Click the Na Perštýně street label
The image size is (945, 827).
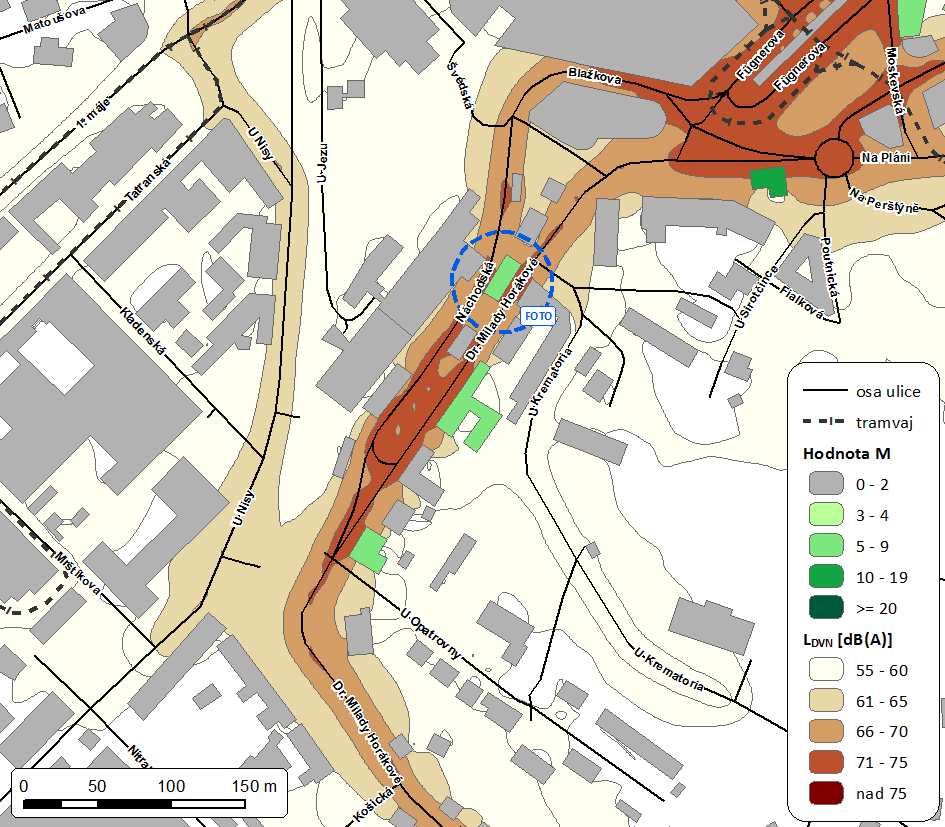[x=884, y=200]
